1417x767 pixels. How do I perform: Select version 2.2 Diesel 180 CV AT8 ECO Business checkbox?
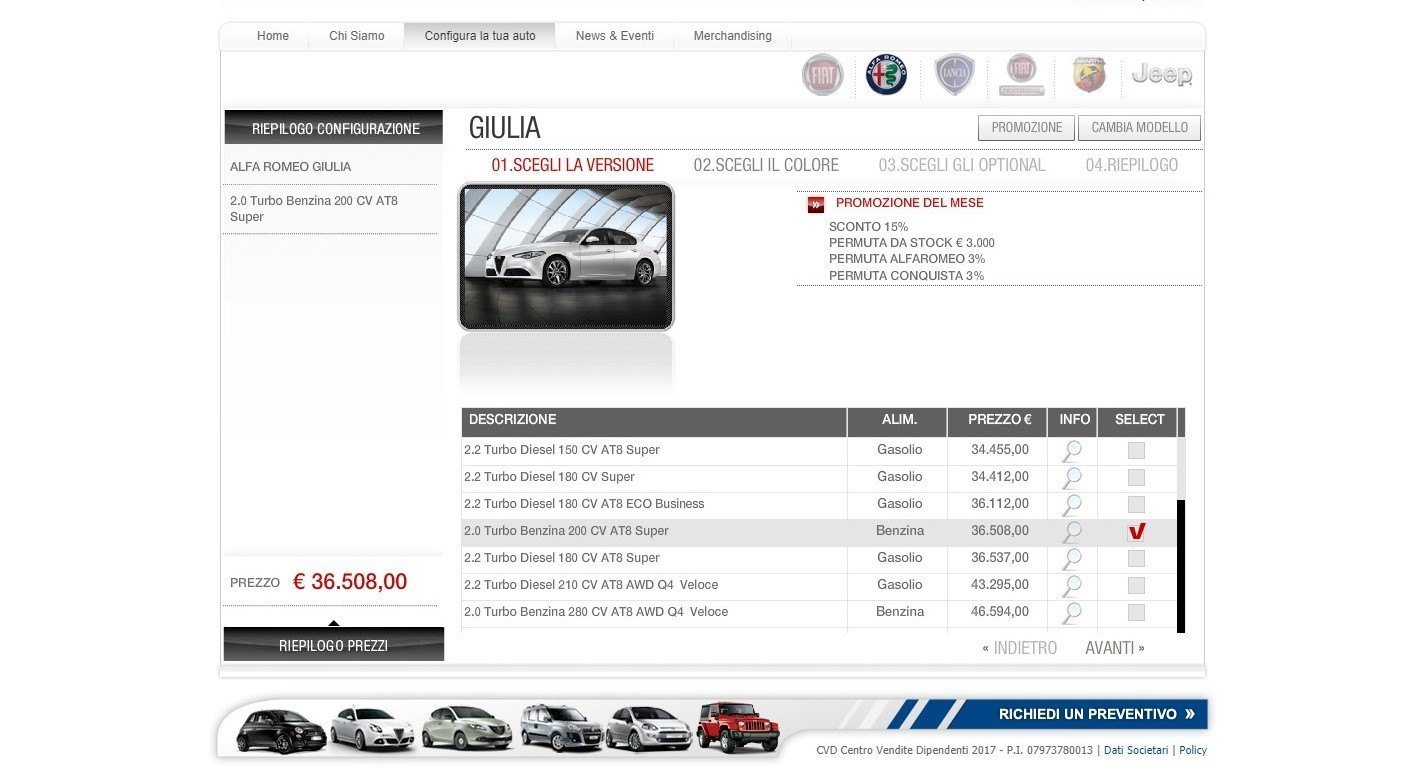(x=1136, y=505)
